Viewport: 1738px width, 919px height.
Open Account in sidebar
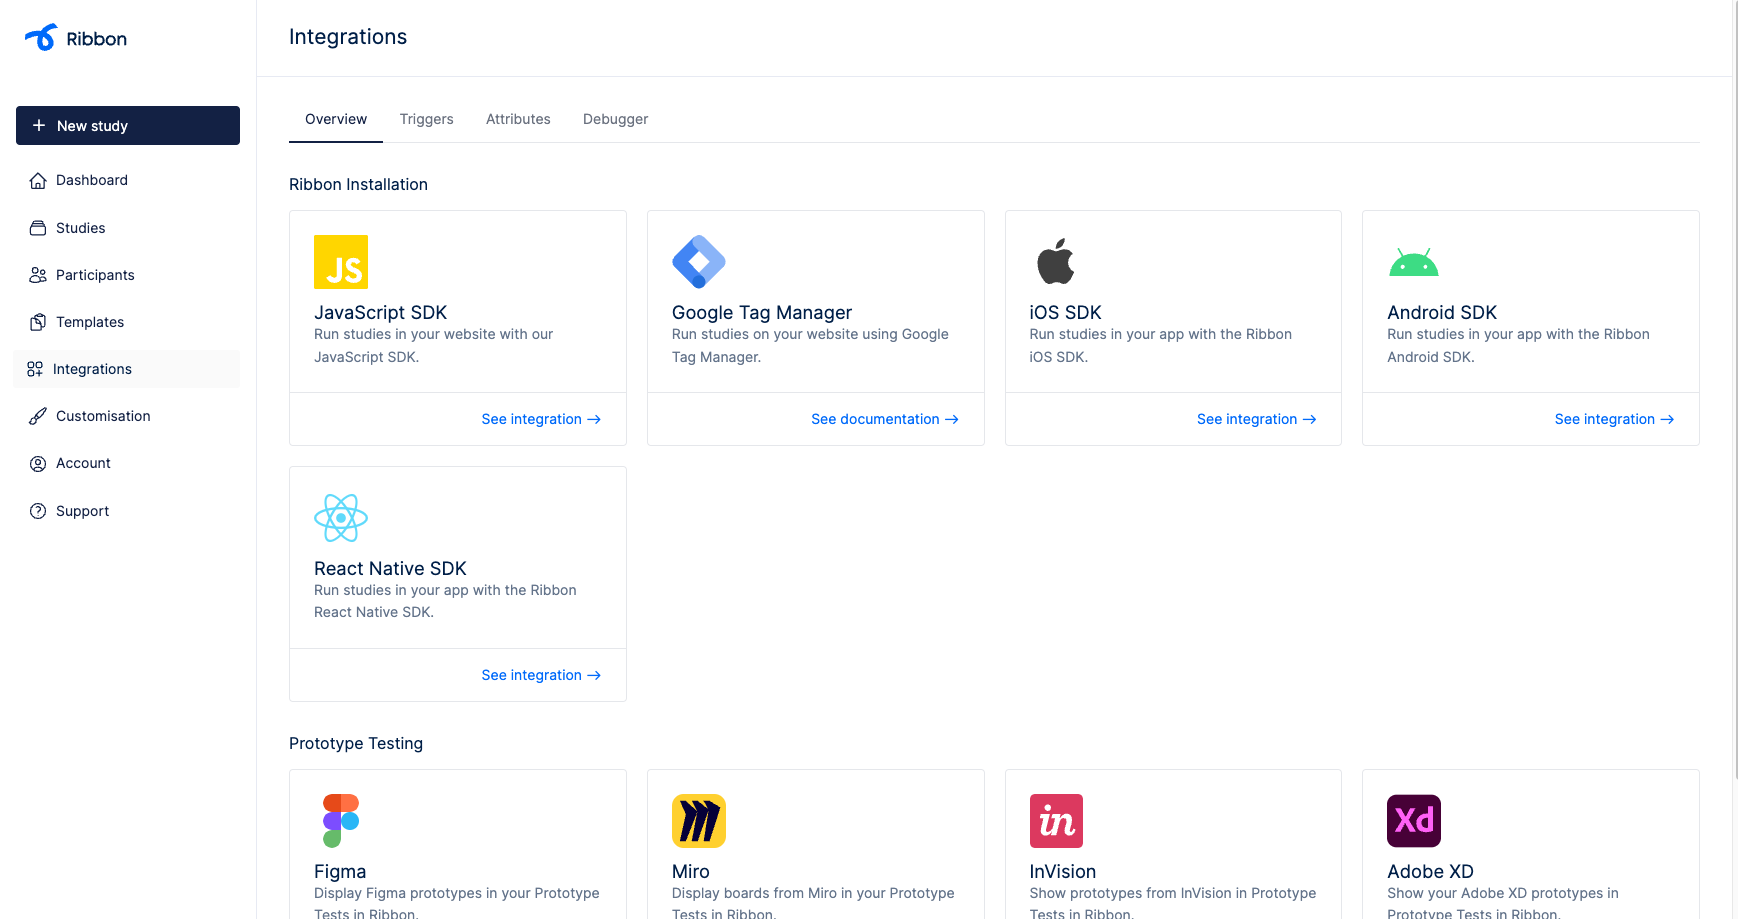(128, 463)
